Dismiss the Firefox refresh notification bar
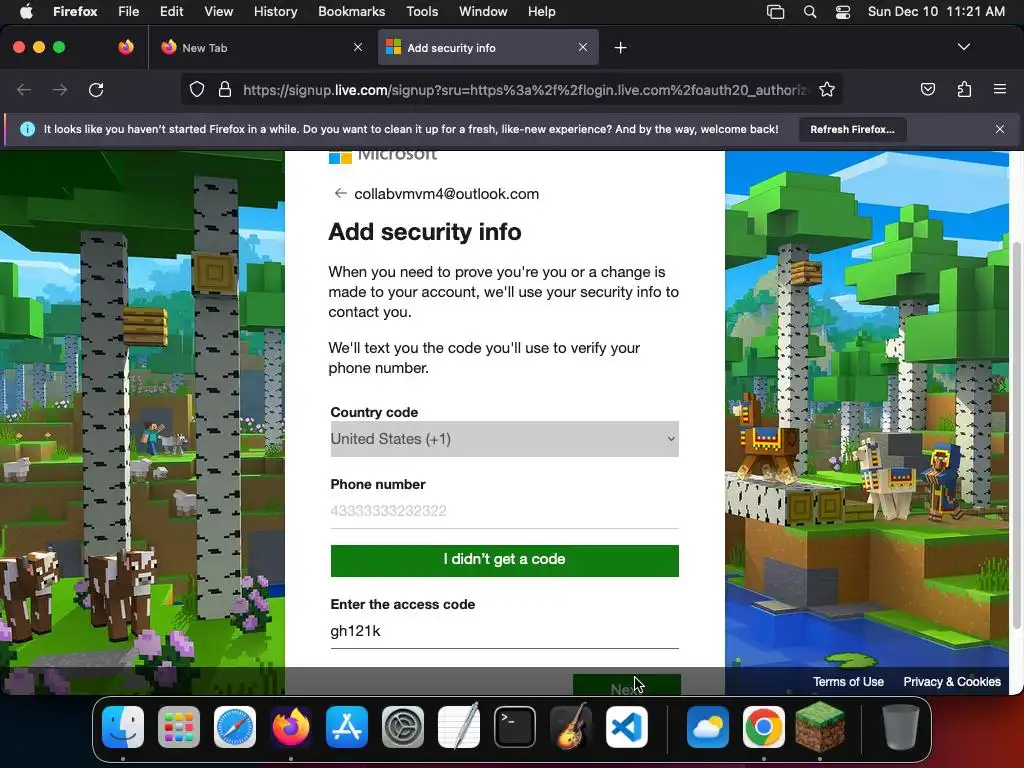Screen dimensions: 1024x768 [x=999, y=129]
